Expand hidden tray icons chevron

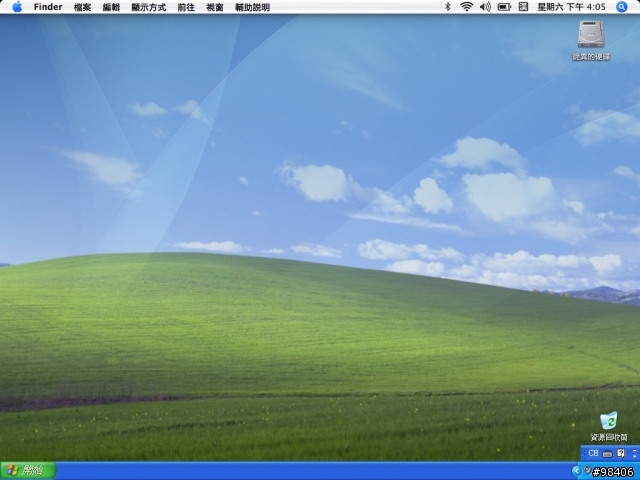(576, 471)
